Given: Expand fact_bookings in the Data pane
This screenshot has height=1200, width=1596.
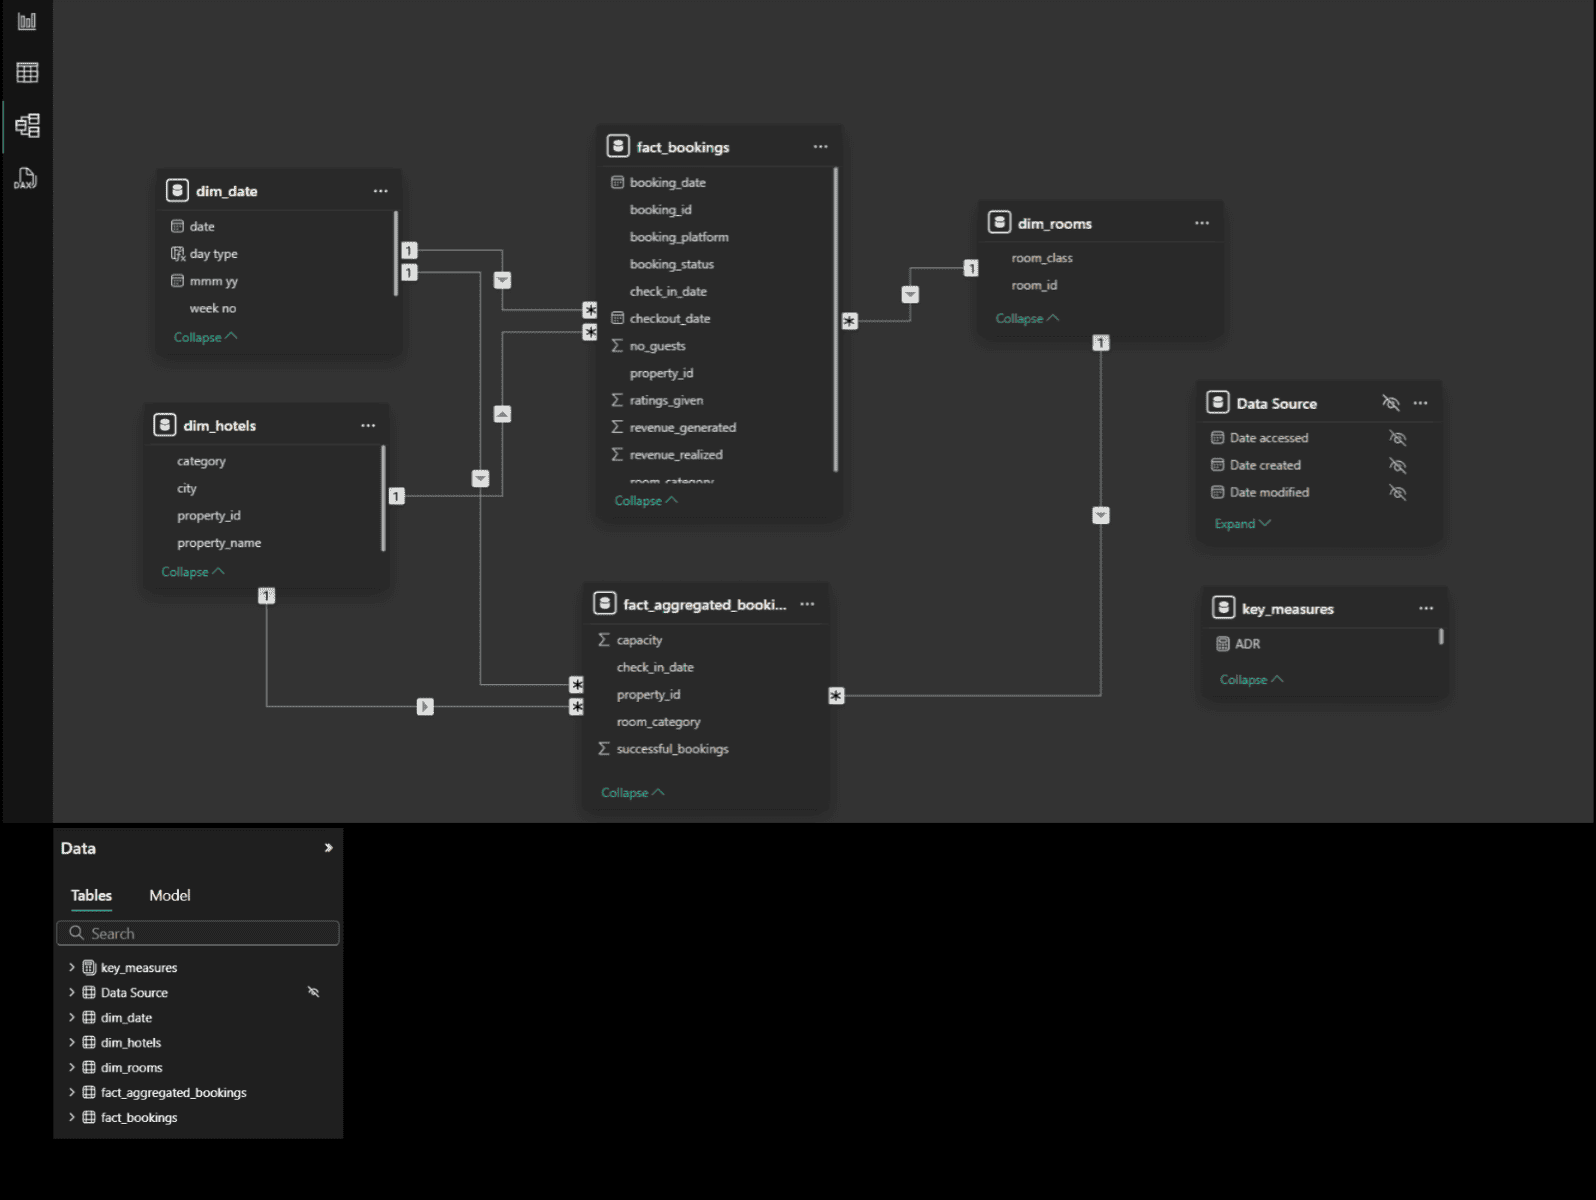Looking at the screenshot, I should [72, 1117].
